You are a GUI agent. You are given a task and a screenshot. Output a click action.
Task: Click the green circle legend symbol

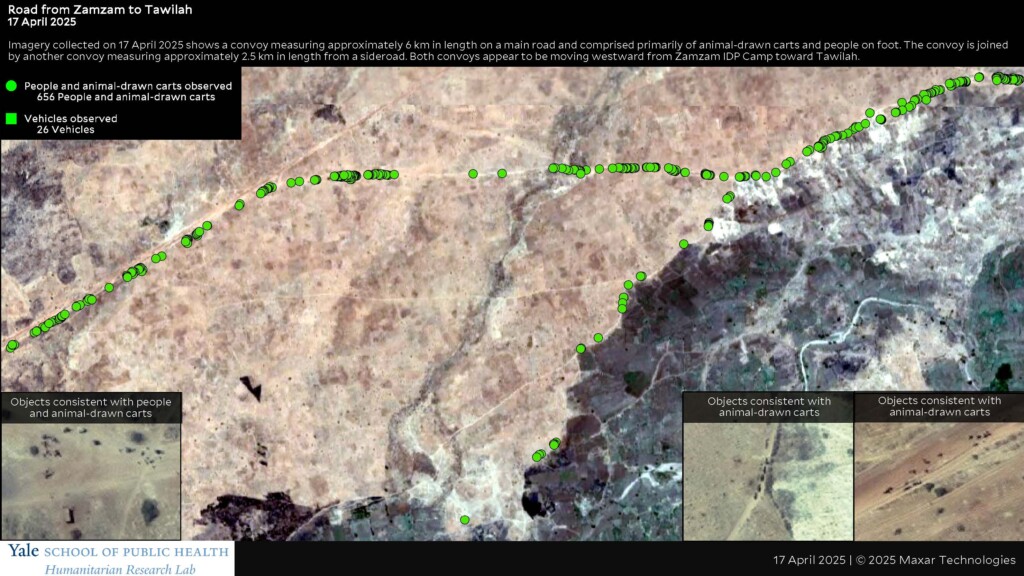tap(11, 86)
